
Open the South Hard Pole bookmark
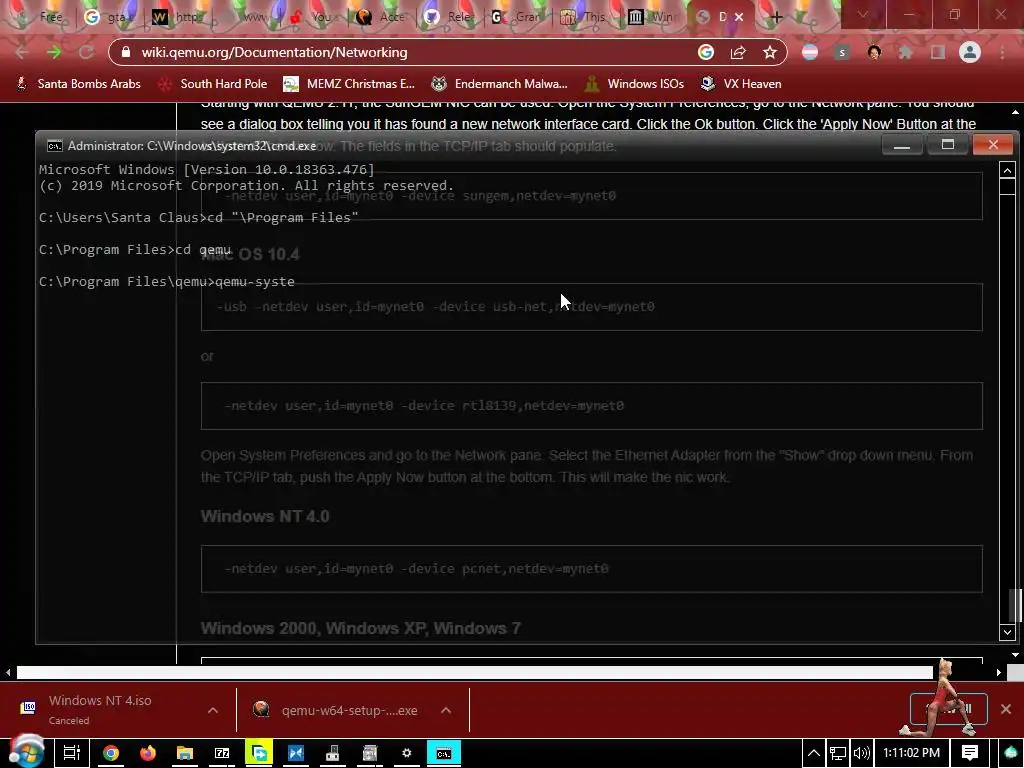[x=214, y=84]
